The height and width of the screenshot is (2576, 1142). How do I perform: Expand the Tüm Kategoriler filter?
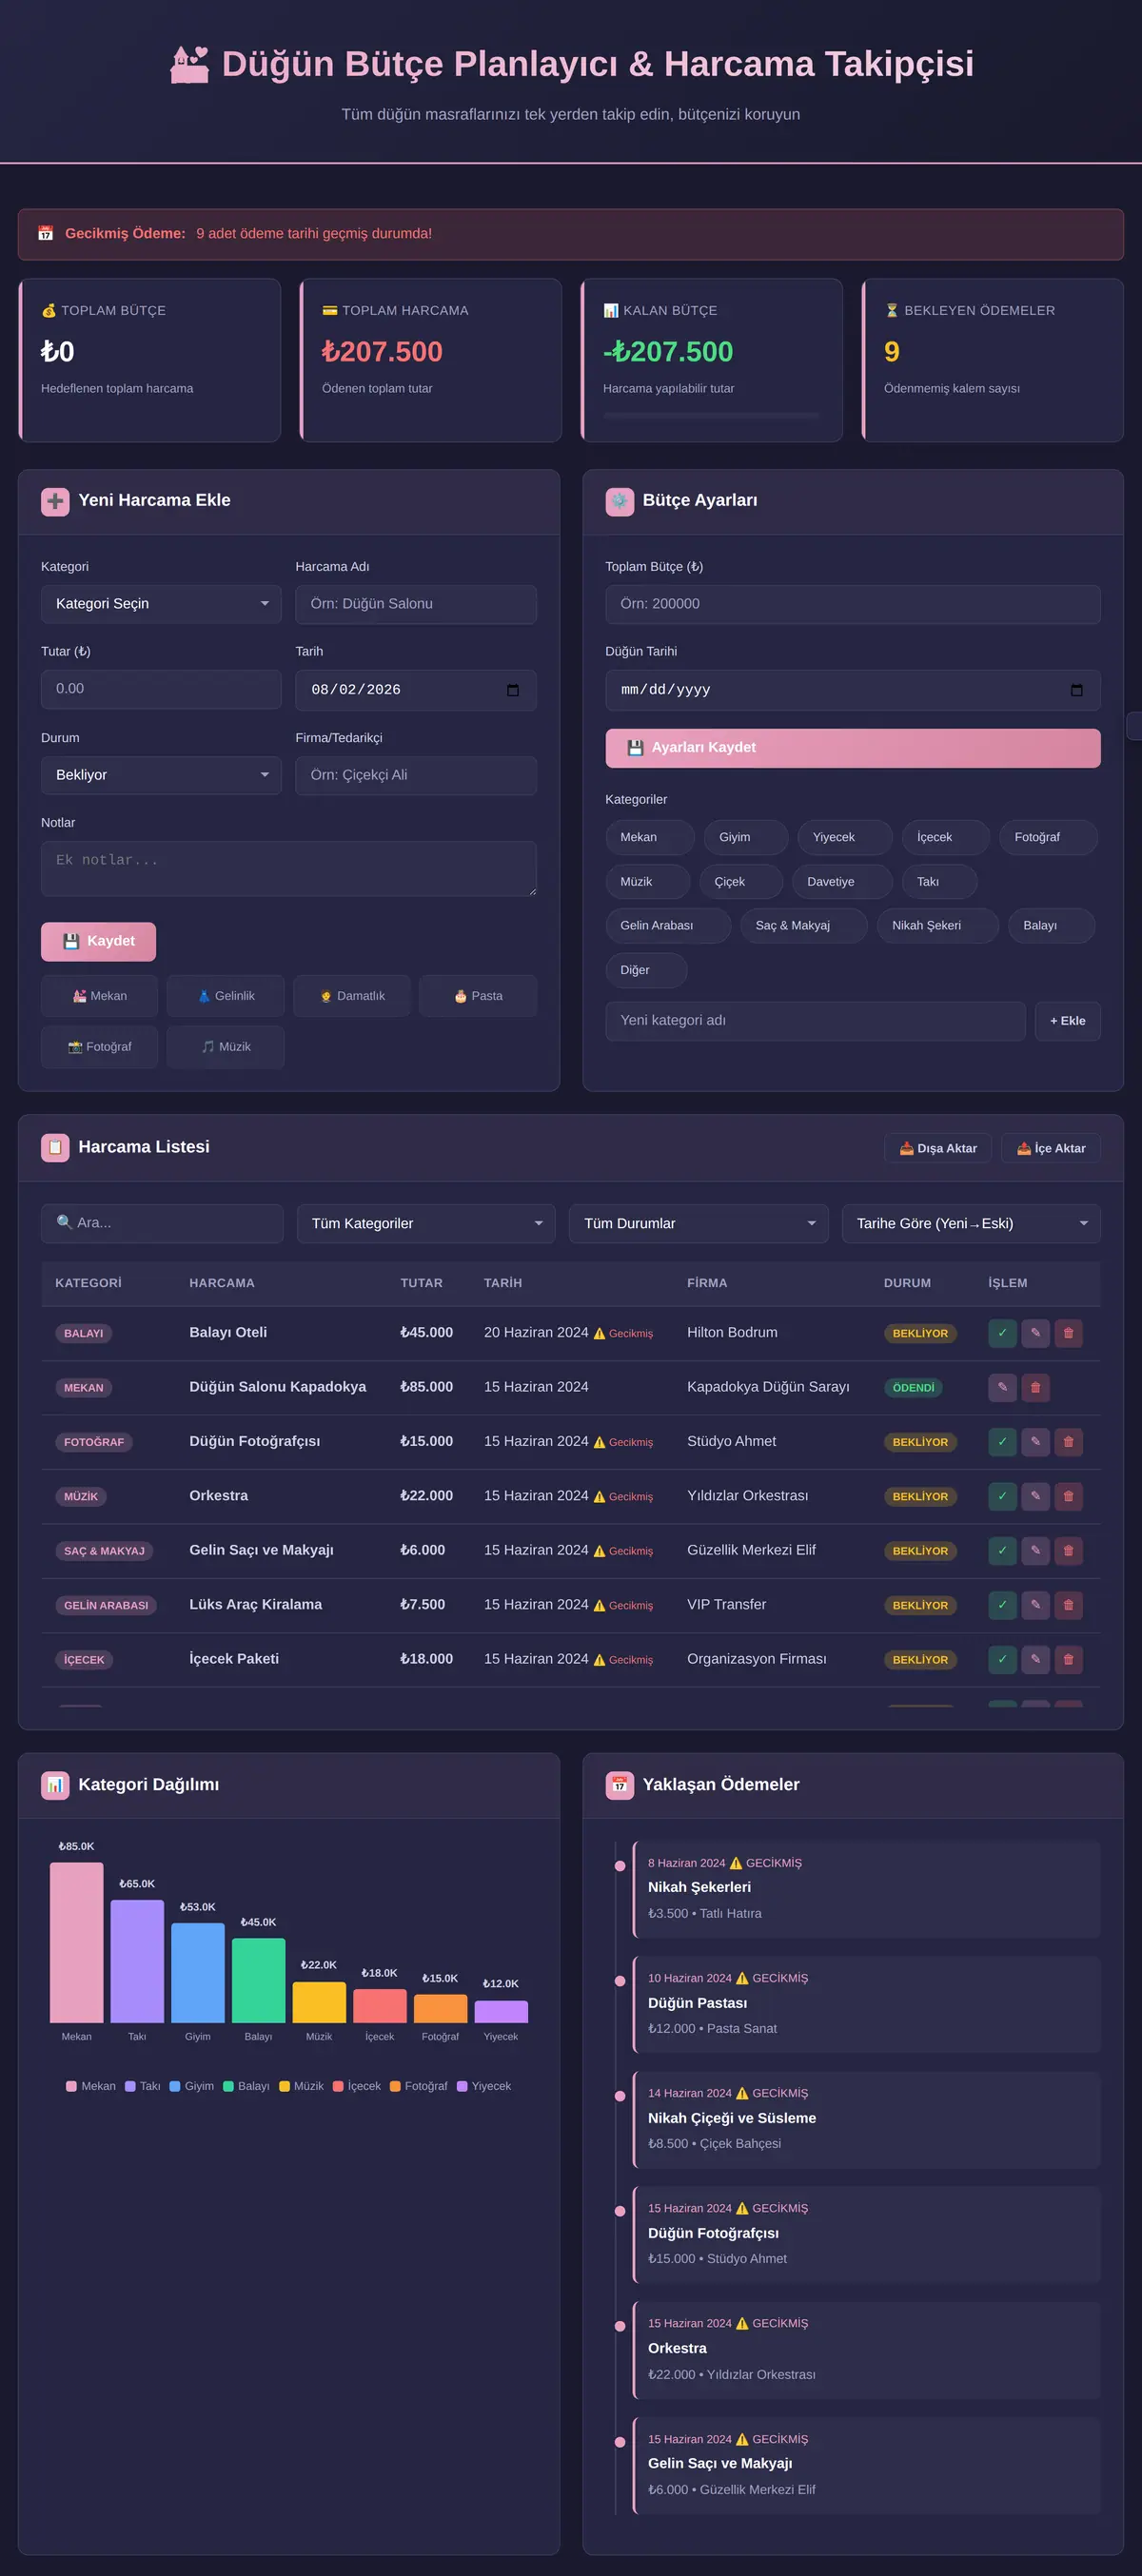coord(426,1223)
